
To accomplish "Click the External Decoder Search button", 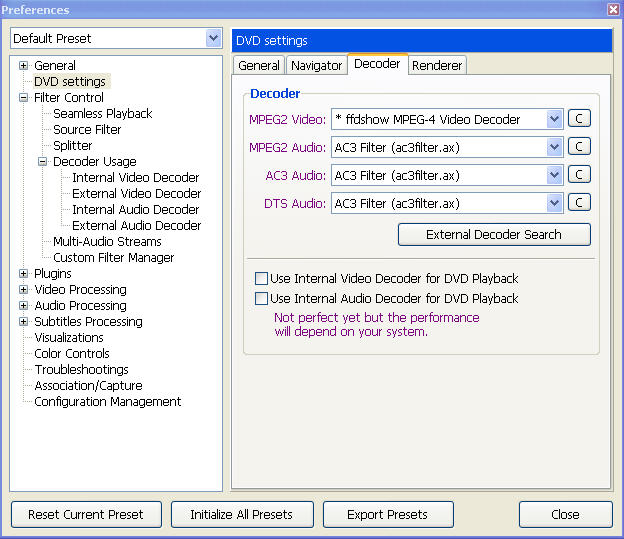I will [x=494, y=235].
